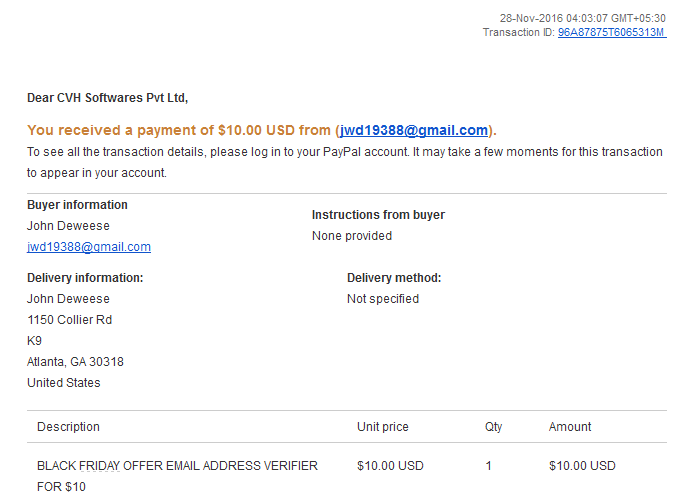
Task: Click the Instructions from buyer heading
Action: click(378, 215)
